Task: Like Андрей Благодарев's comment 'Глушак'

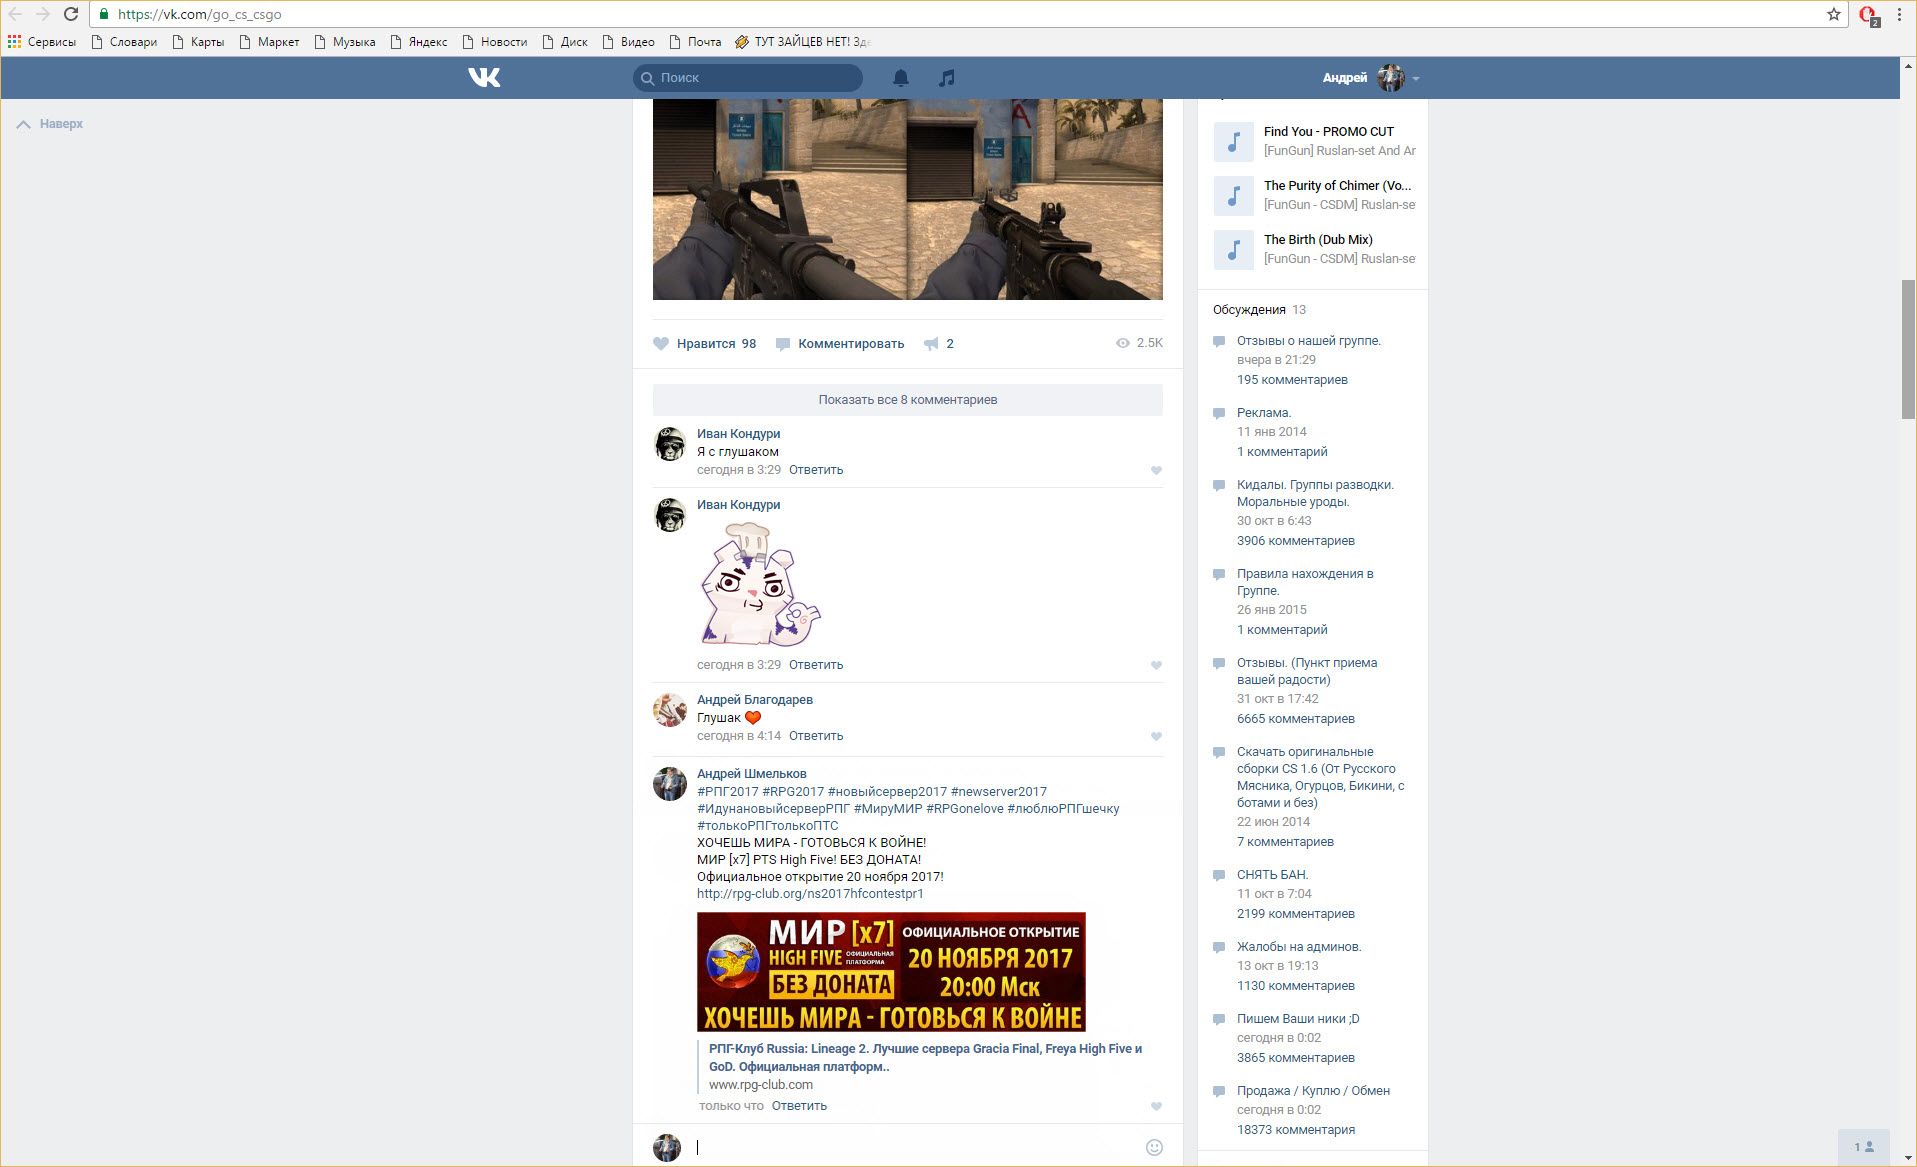Action: click(x=1156, y=736)
